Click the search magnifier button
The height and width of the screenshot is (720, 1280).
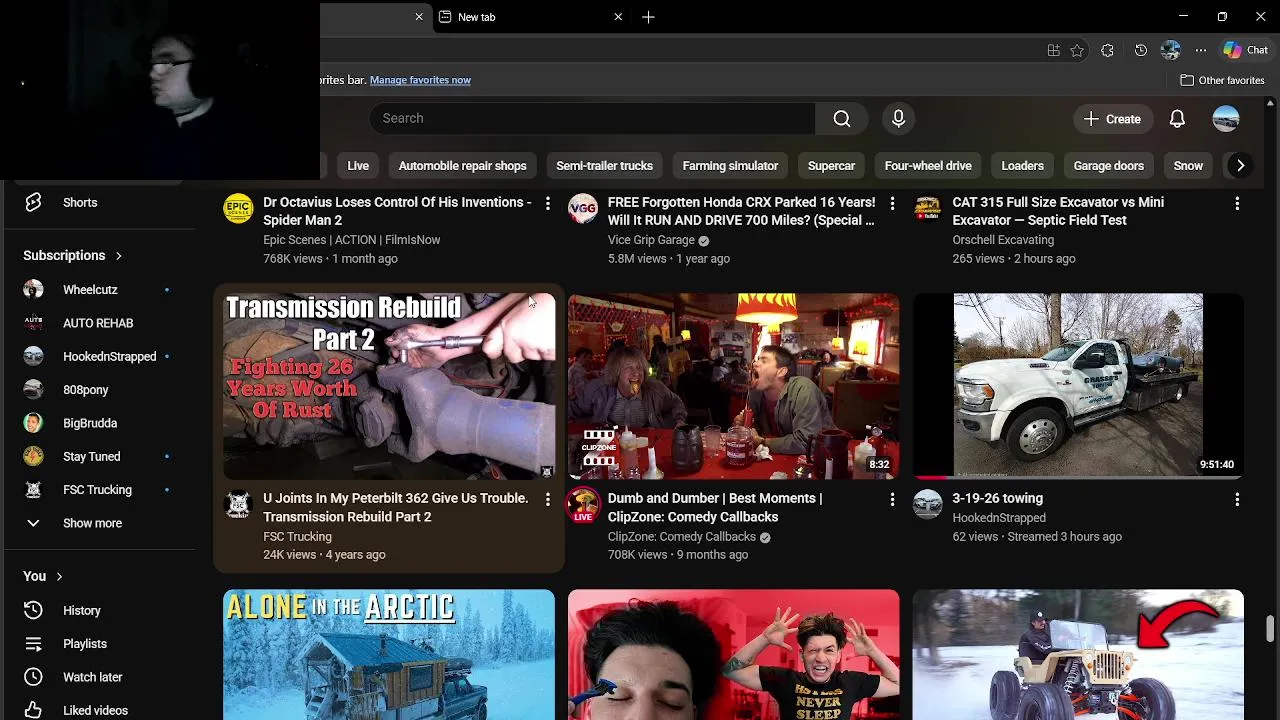point(842,119)
